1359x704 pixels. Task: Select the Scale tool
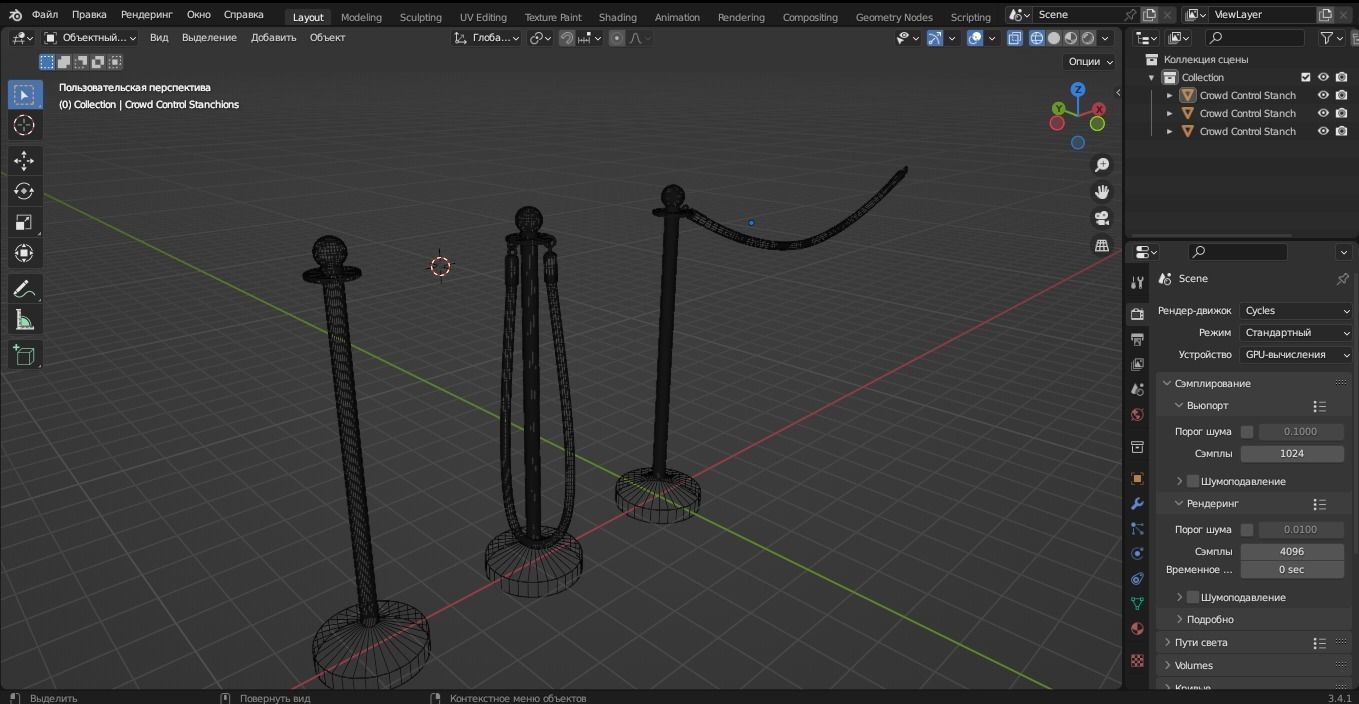[25, 222]
